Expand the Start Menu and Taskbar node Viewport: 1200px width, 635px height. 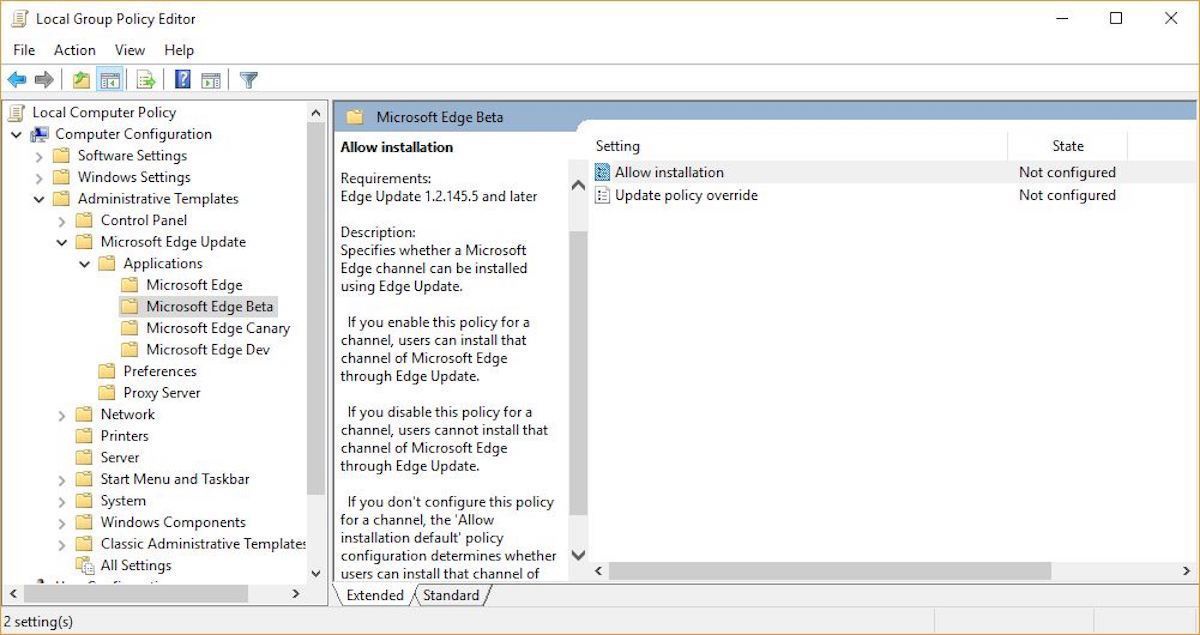[62, 479]
